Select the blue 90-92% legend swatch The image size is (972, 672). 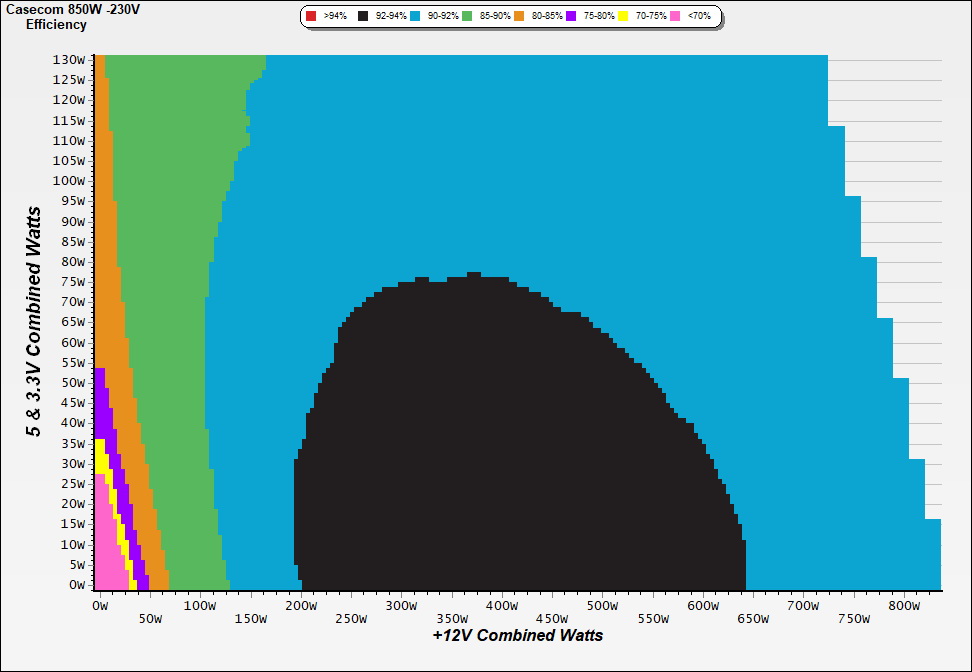415,17
